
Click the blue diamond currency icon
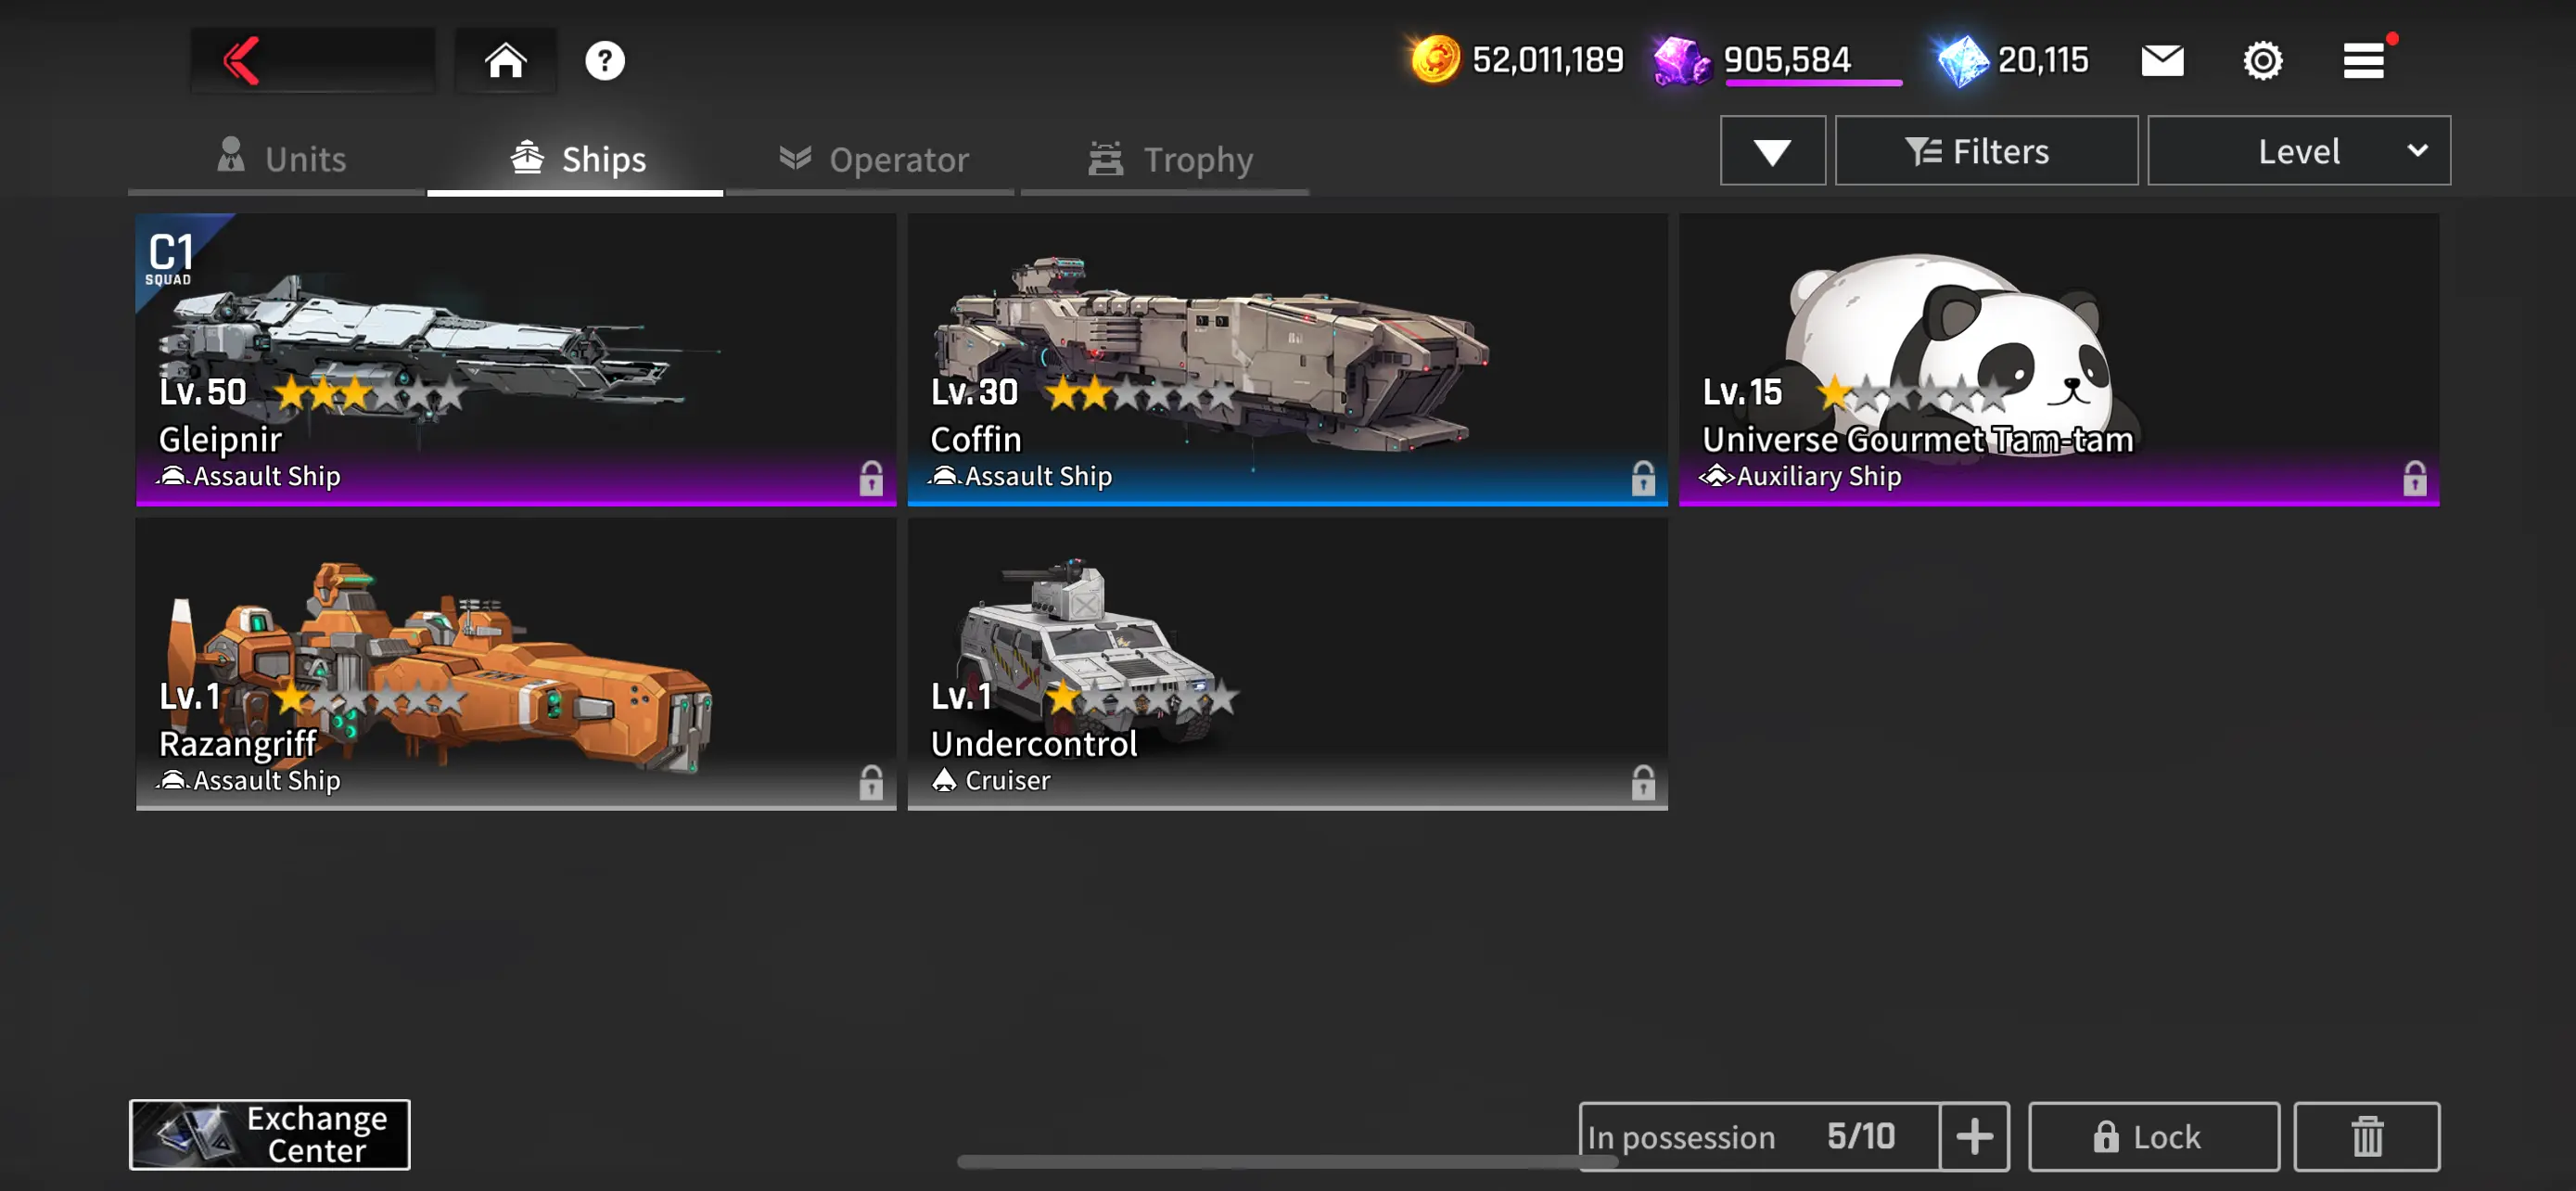1962,61
